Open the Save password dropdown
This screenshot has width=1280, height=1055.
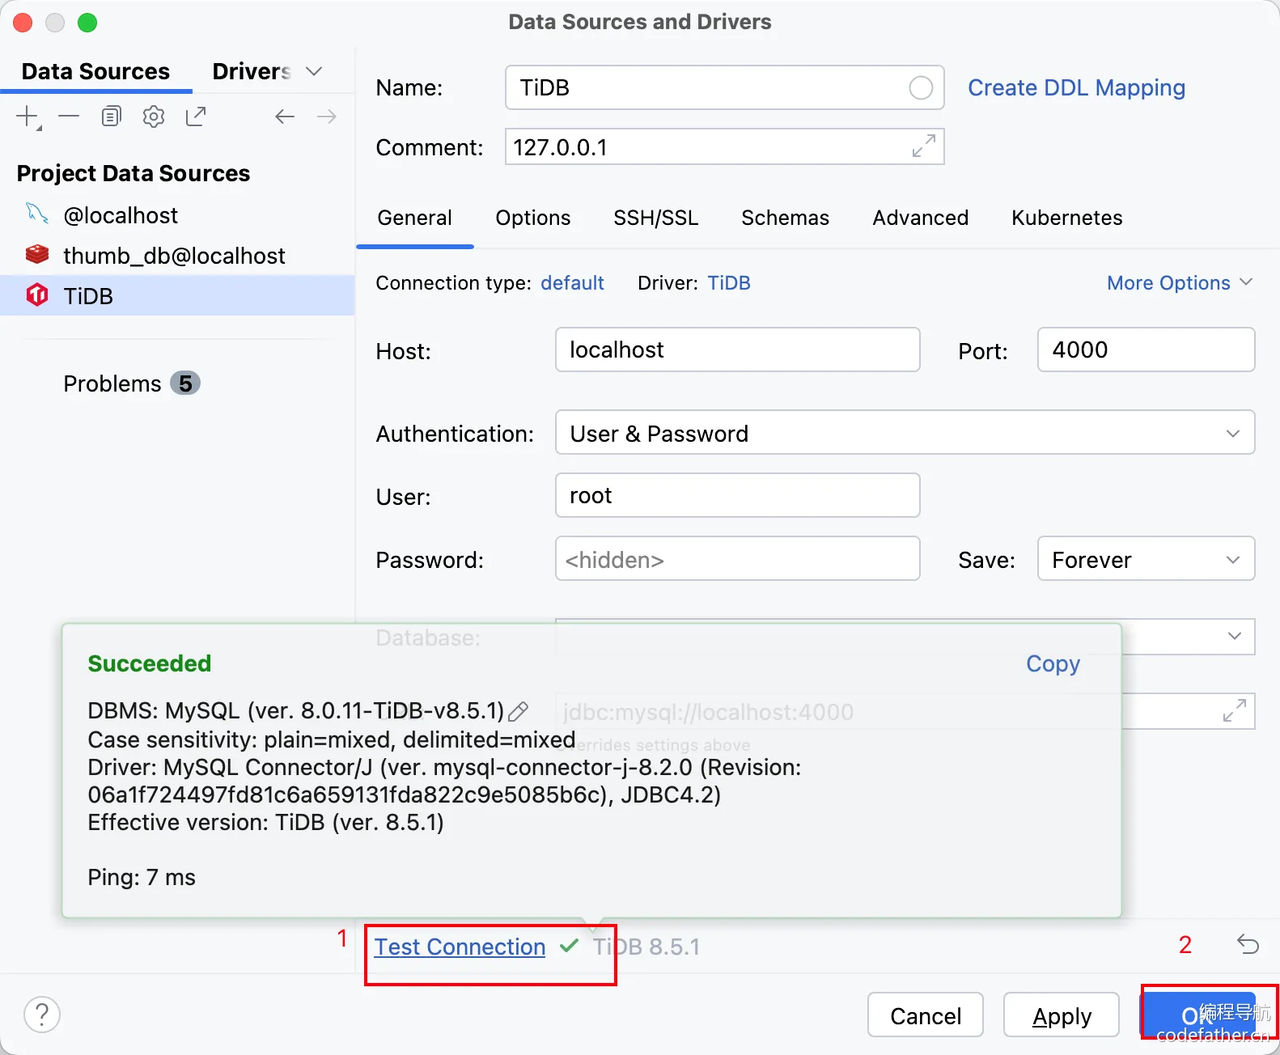click(1146, 559)
